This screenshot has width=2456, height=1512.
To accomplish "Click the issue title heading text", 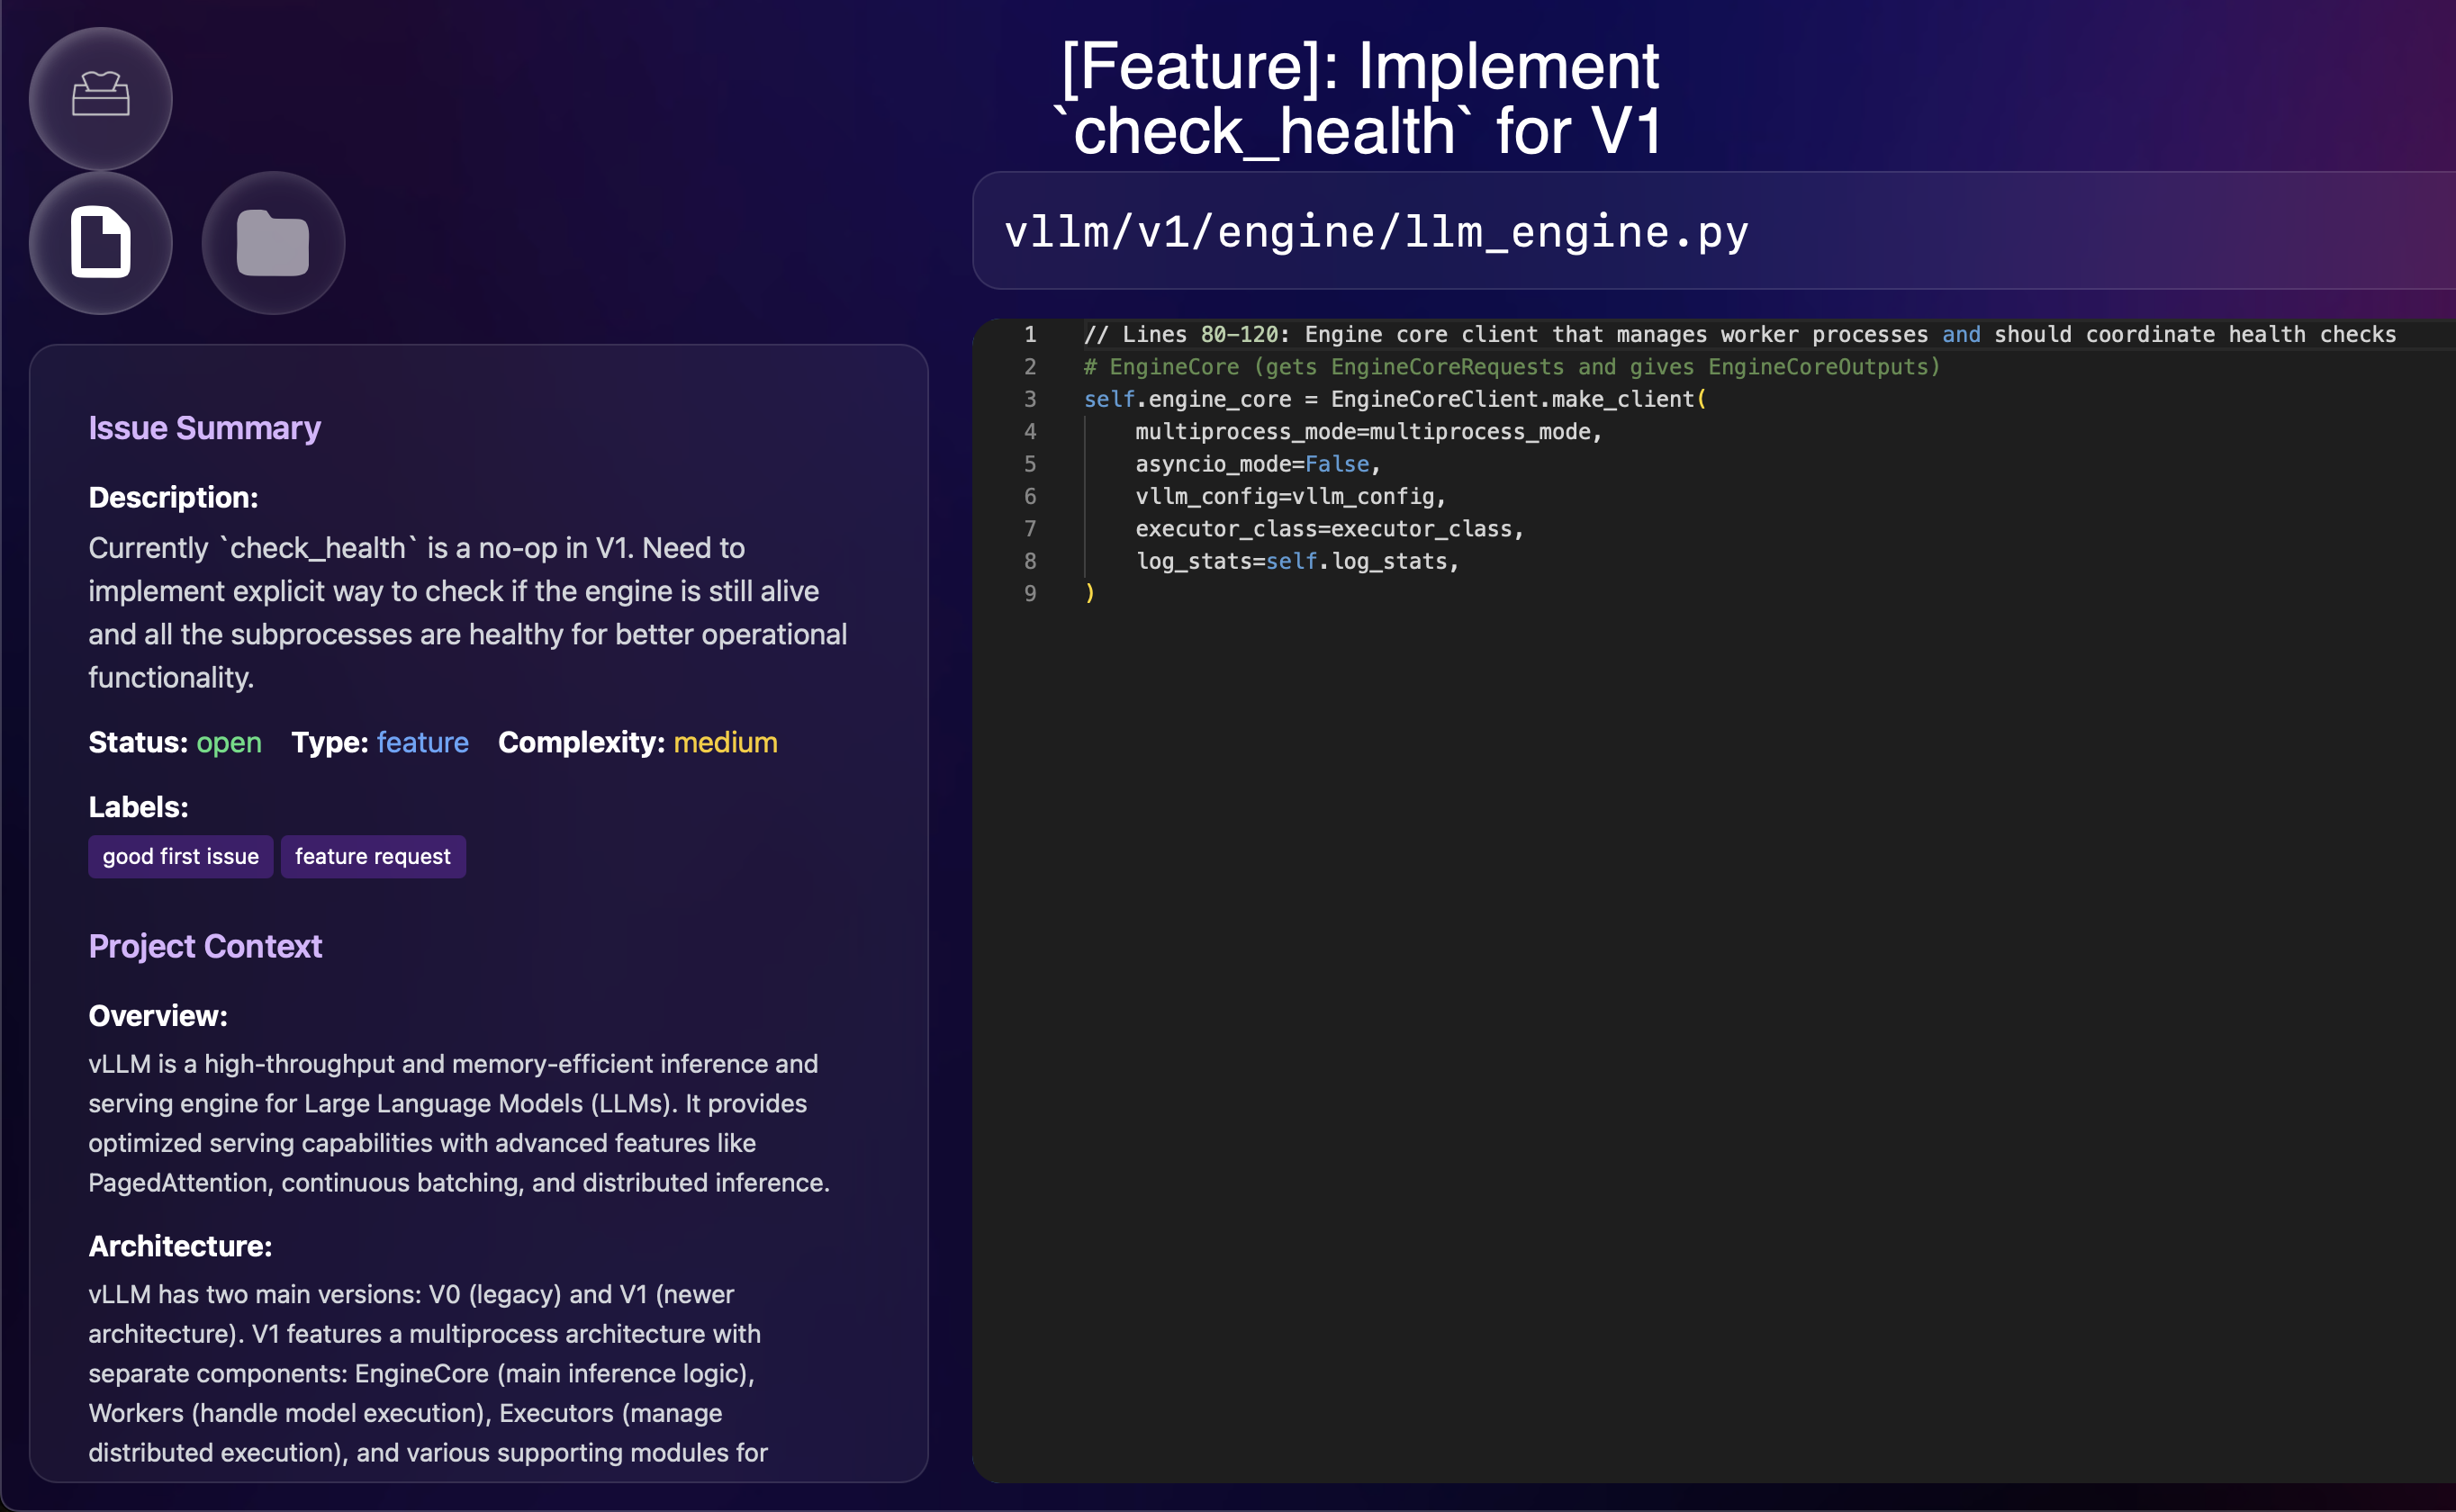I will [x=1359, y=98].
